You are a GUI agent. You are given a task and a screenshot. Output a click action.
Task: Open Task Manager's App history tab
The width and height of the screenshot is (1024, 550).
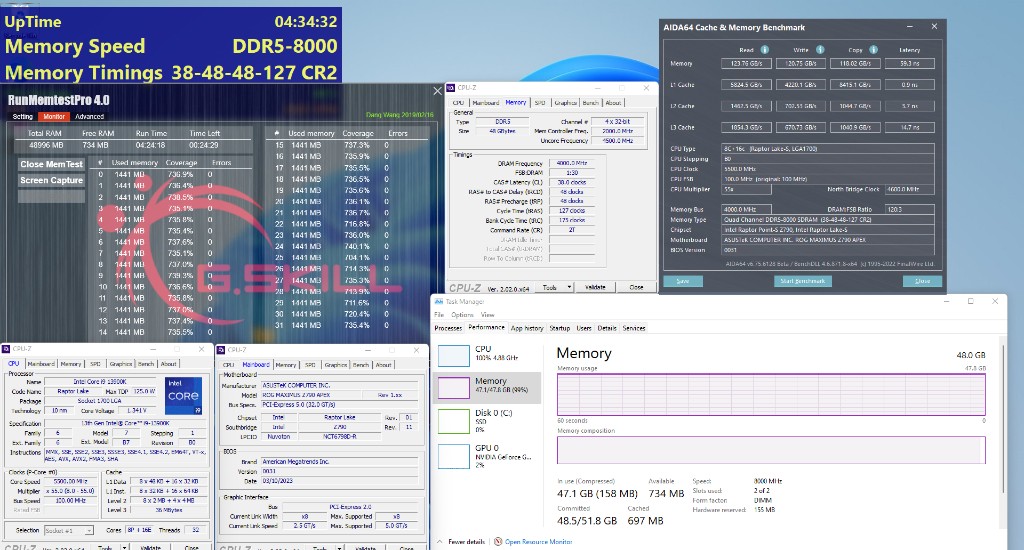[x=526, y=328]
